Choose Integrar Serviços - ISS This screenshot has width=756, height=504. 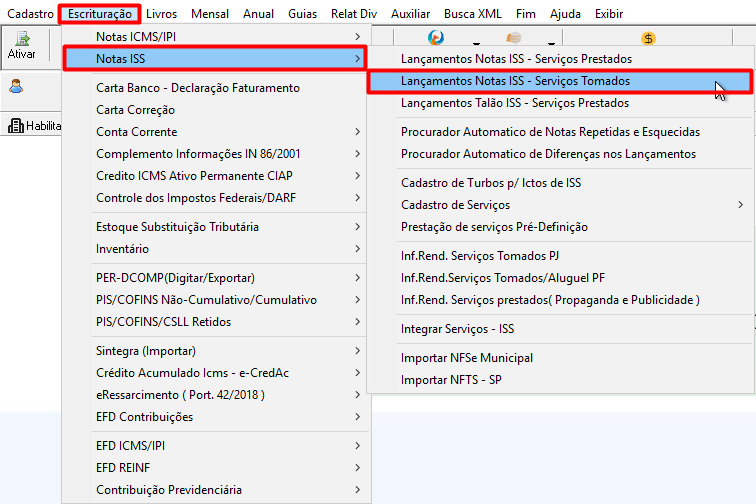560,329
